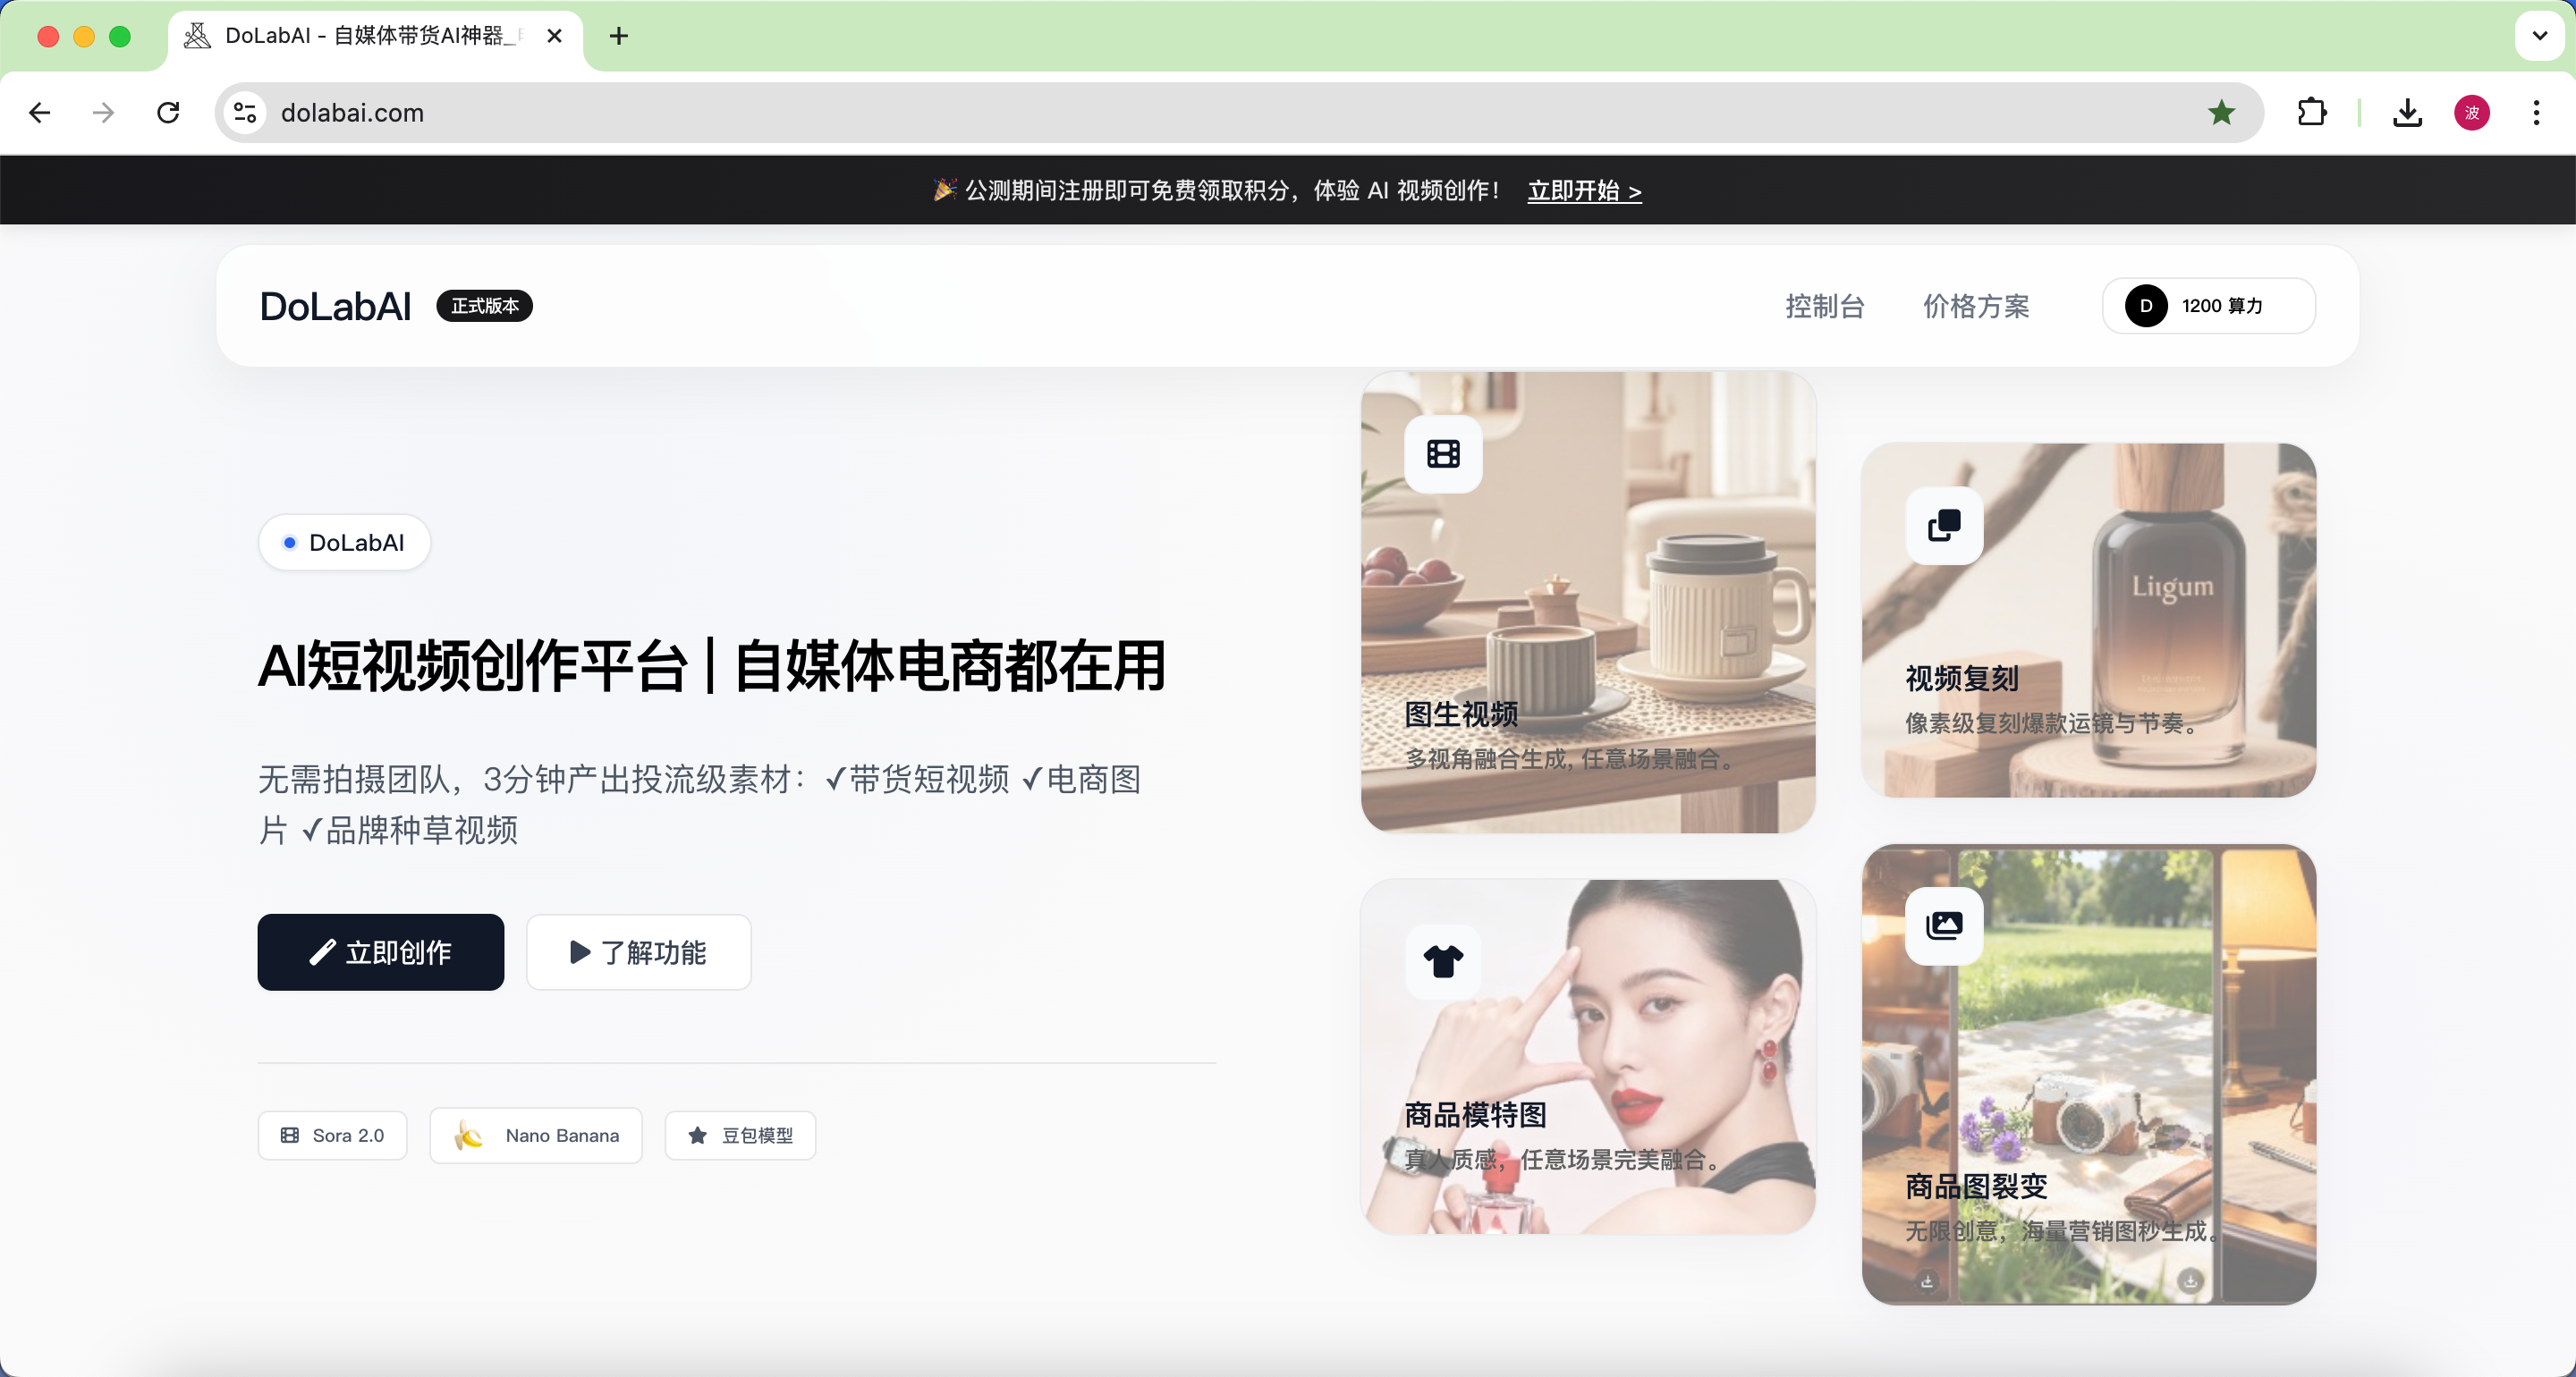The height and width of the screenshot is (1377, 2576).
Task: Open 控制台 in the navigation bar
Action: click(1825, 306)
